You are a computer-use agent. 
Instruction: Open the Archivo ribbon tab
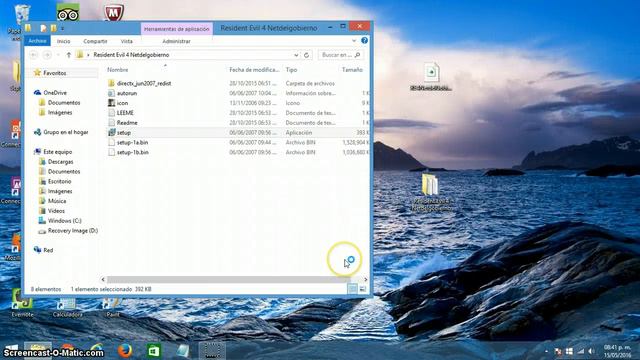37,41
